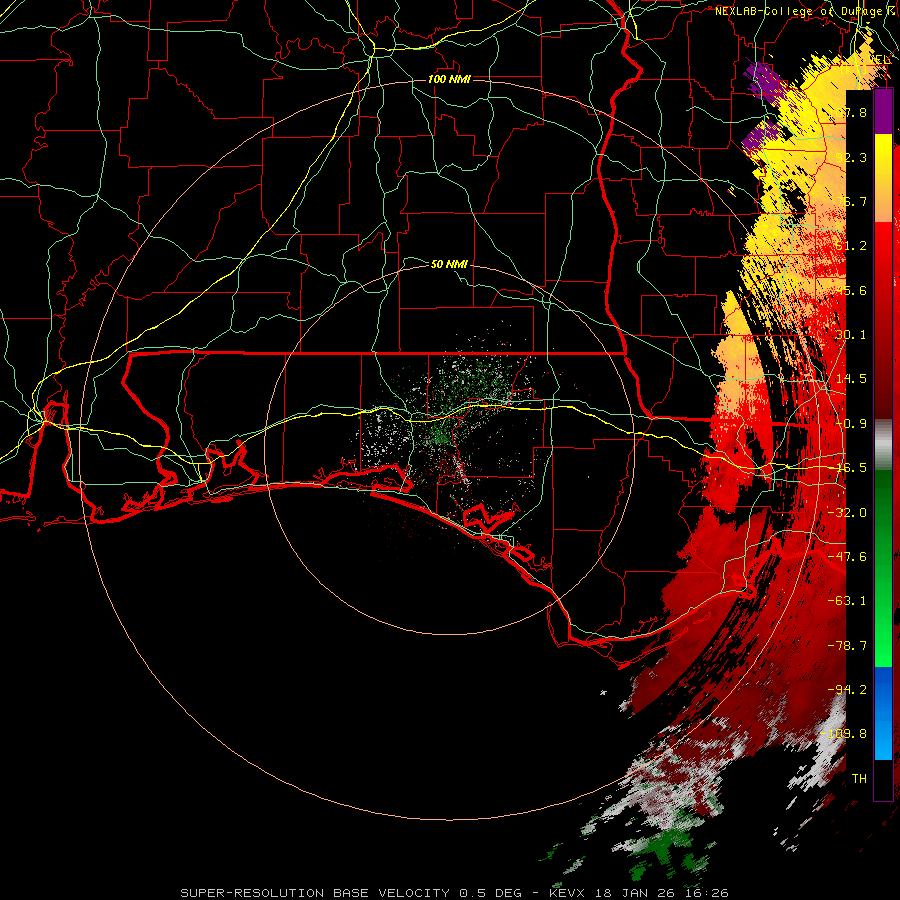Viewport: 900px width, 900px height.
Task: Click the 14.5 scale value
Action: [x=852, y=379]
